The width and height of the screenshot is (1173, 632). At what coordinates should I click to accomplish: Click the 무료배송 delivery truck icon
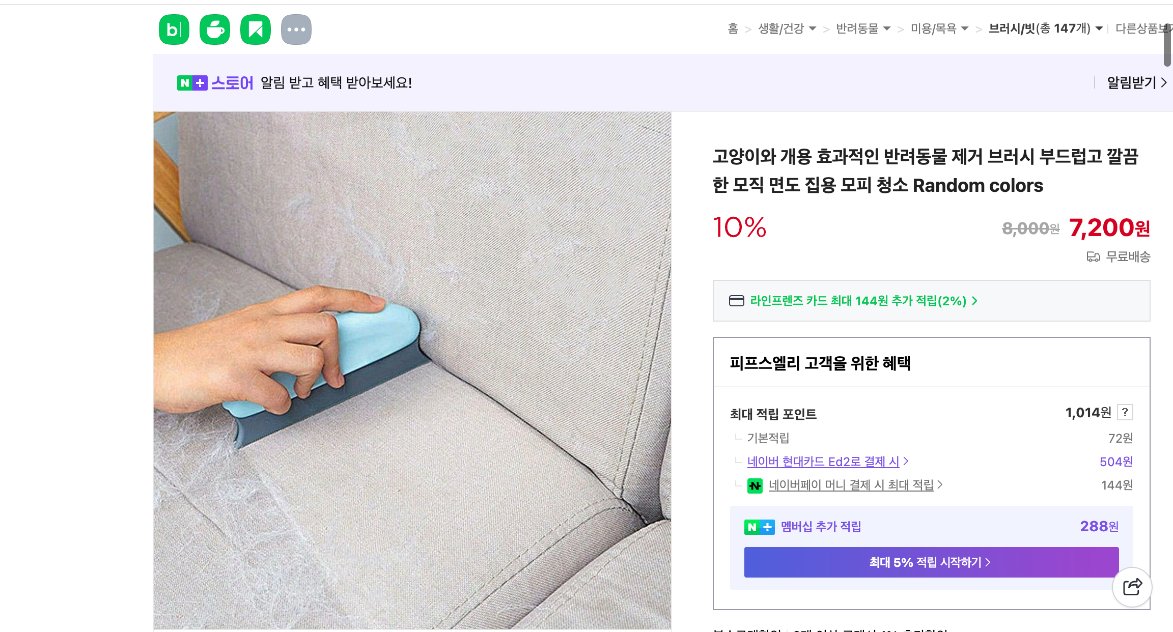pyautogui.click(x=1093, y=257)
